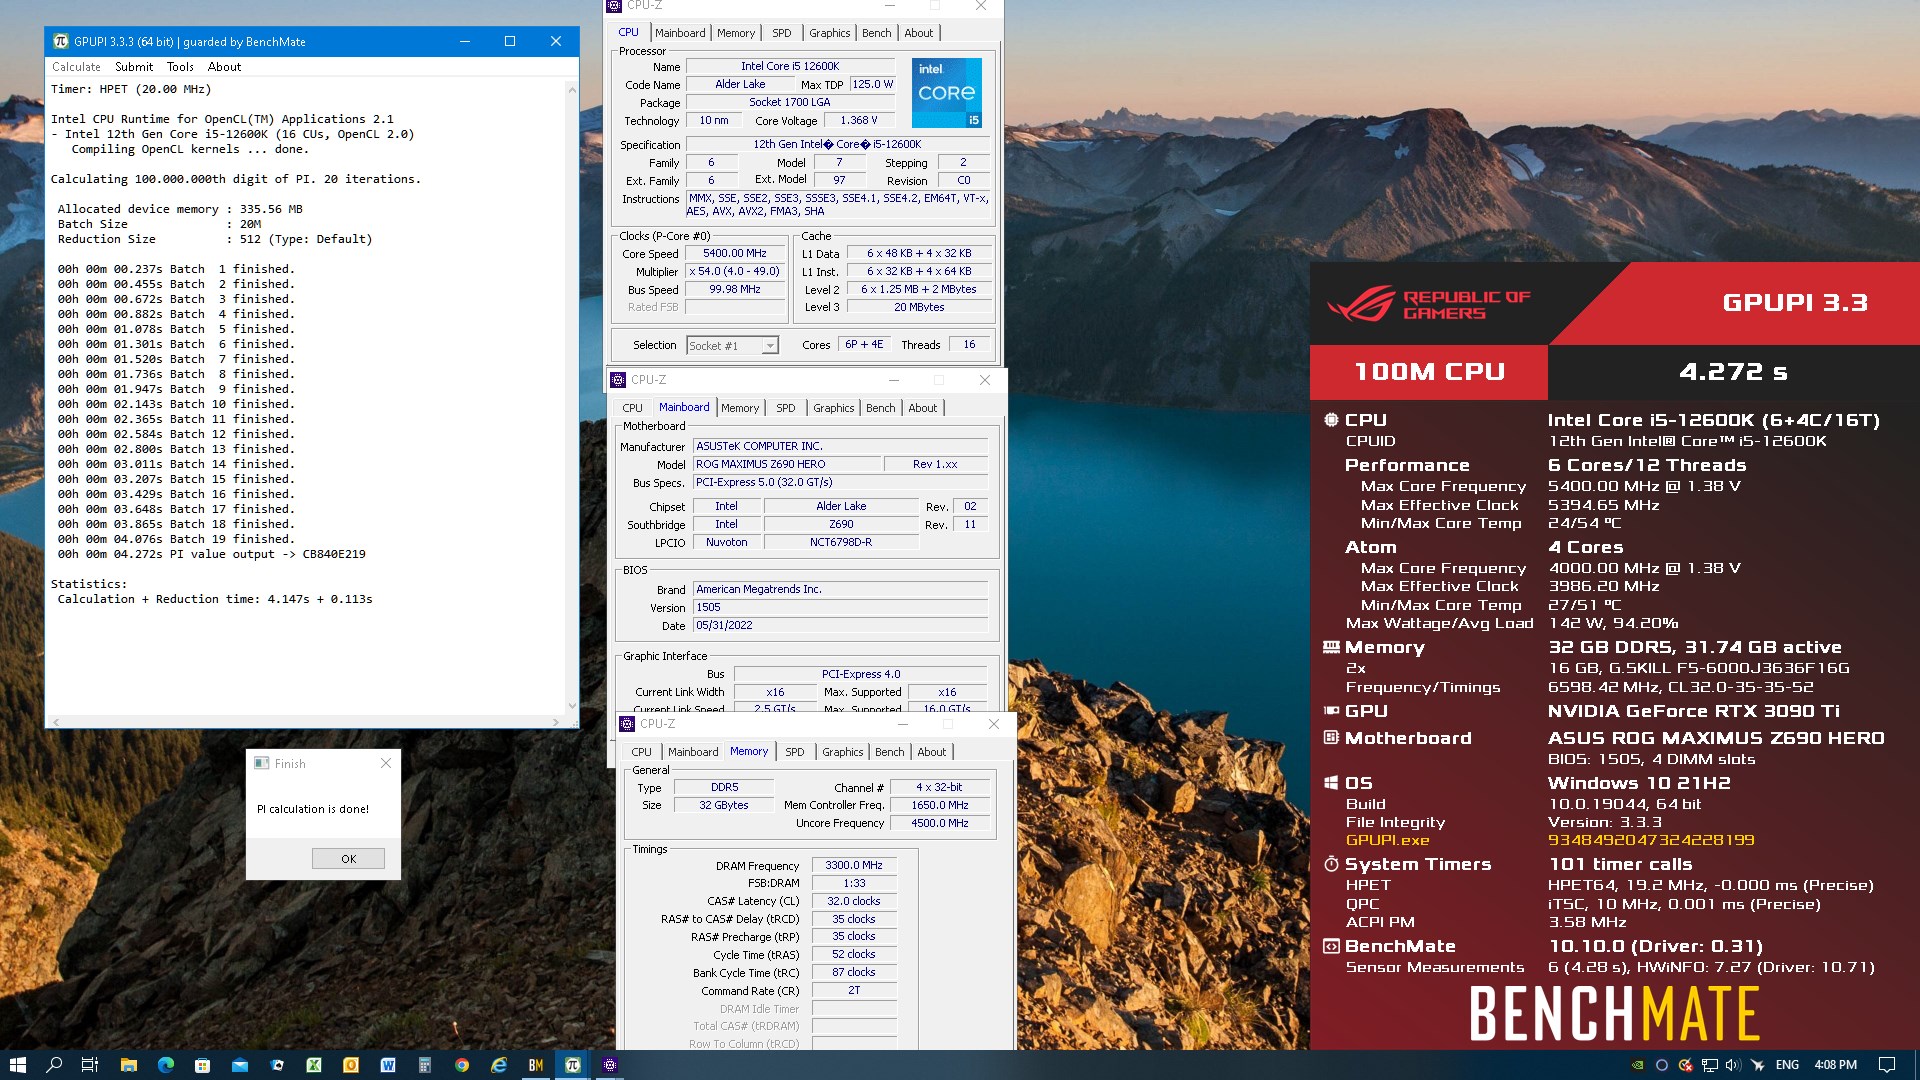This screenshot has width=1920, height=1080.
Task: Launch Outlook orange icon in taskbar
Action: [x=351, y=1065]
